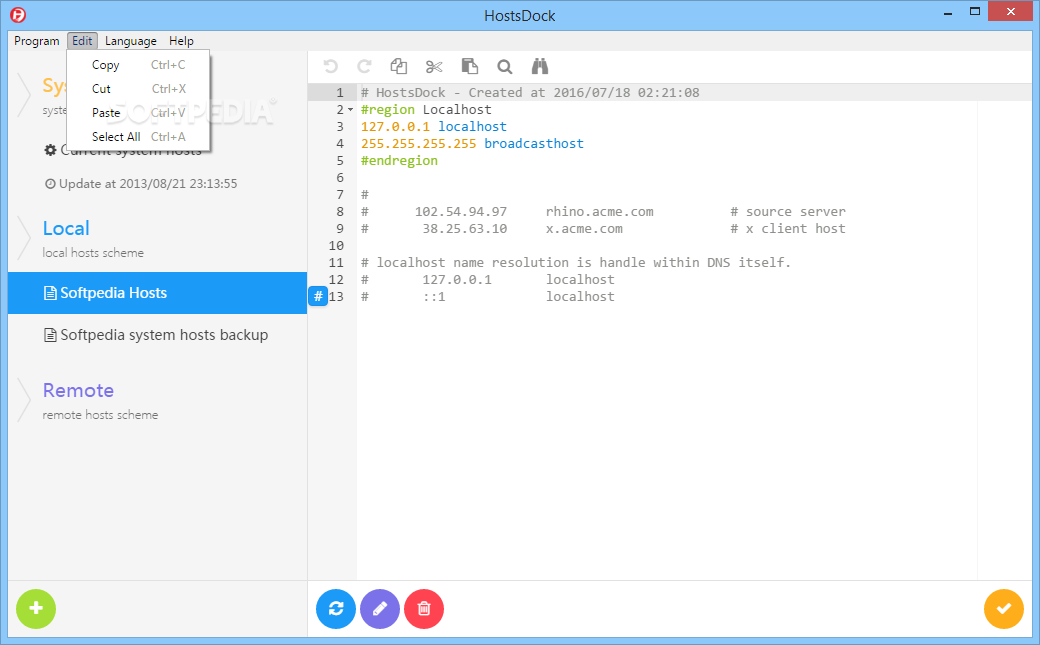Click the green add scheme plus button
1040x645 pixels.
pos(36,609)
